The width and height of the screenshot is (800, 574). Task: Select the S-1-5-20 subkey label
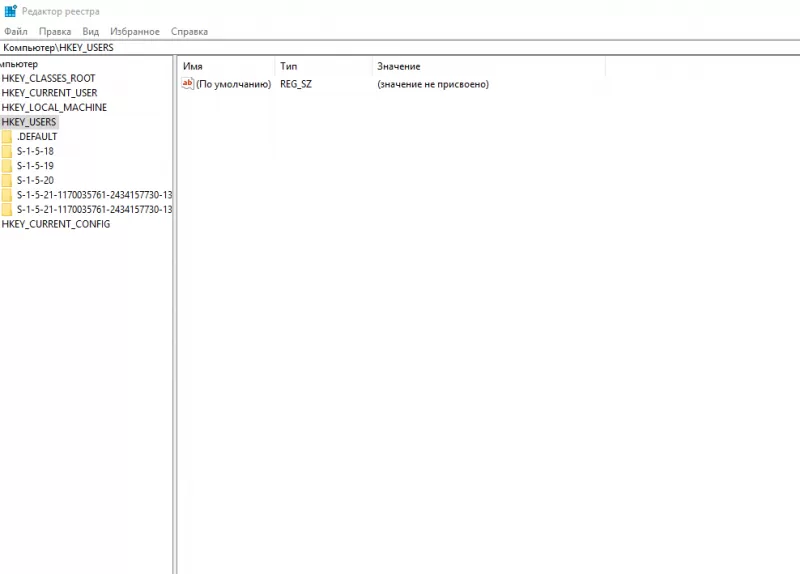[x=35, y=180]
